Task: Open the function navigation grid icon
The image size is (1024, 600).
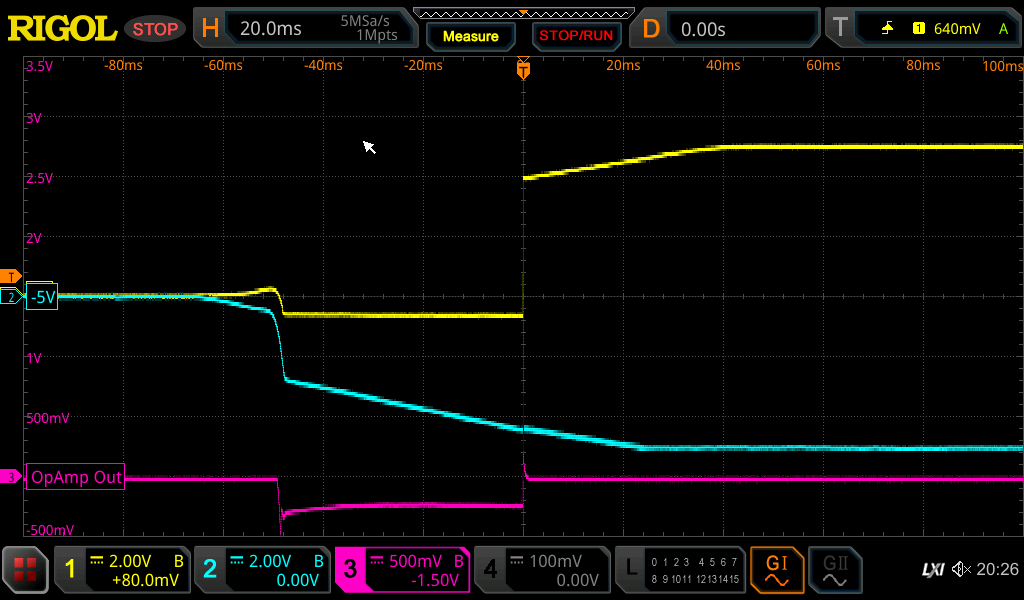Action: point(24,570)
